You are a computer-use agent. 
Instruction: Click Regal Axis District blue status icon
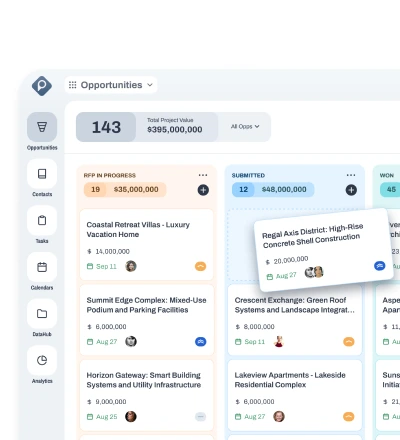pos(380,266)
